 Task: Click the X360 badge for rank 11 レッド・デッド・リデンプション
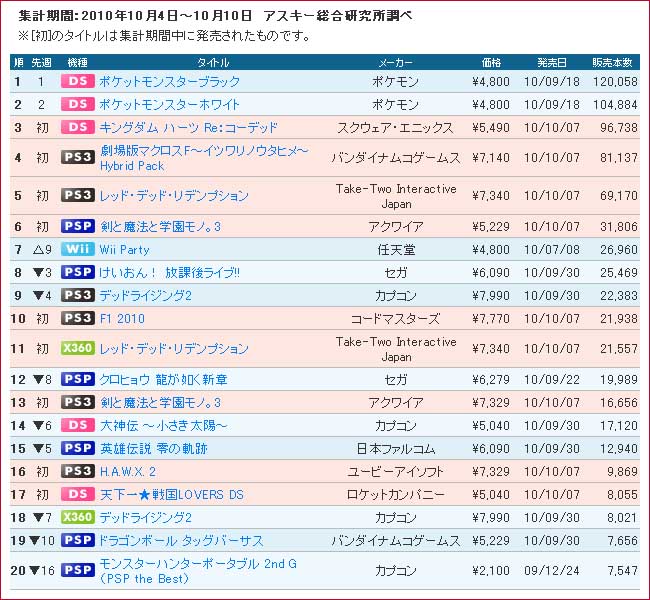(x=78, y=348)
